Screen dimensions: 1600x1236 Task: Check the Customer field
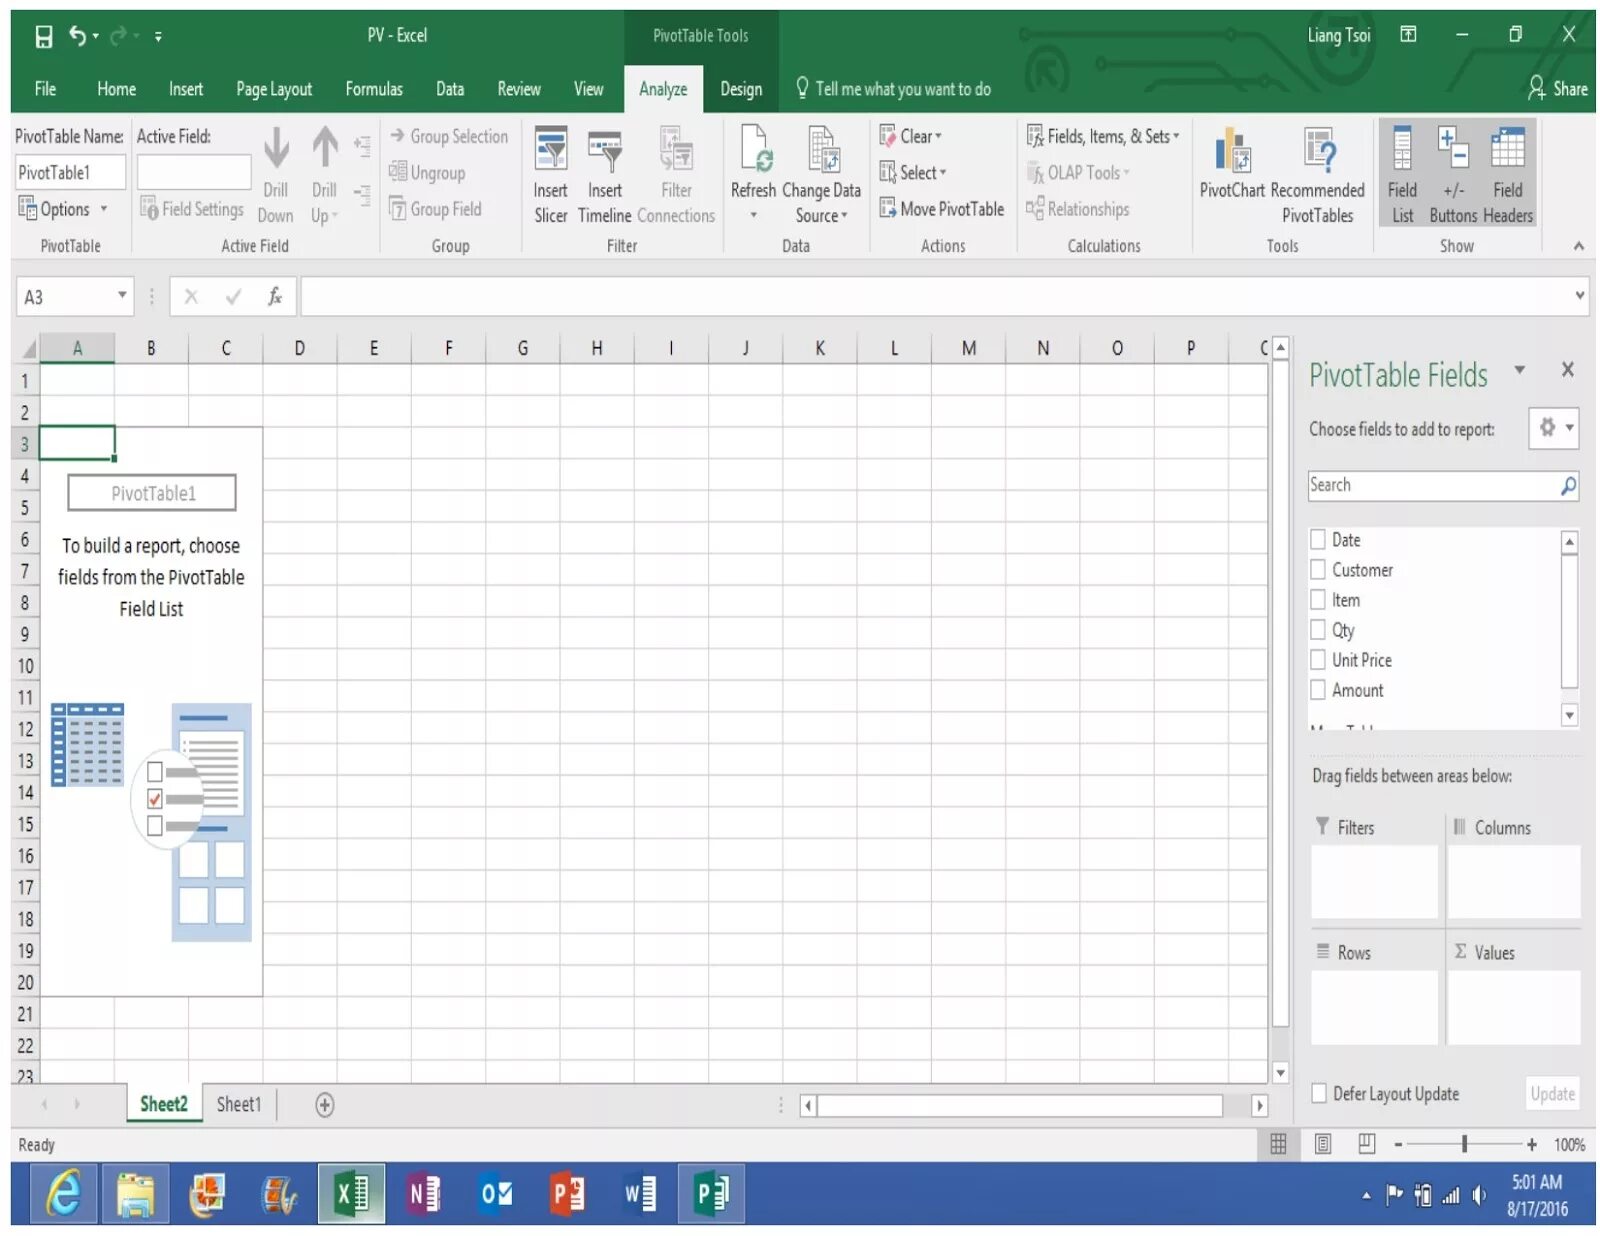pyautogui.click(x=1318, y=570)
